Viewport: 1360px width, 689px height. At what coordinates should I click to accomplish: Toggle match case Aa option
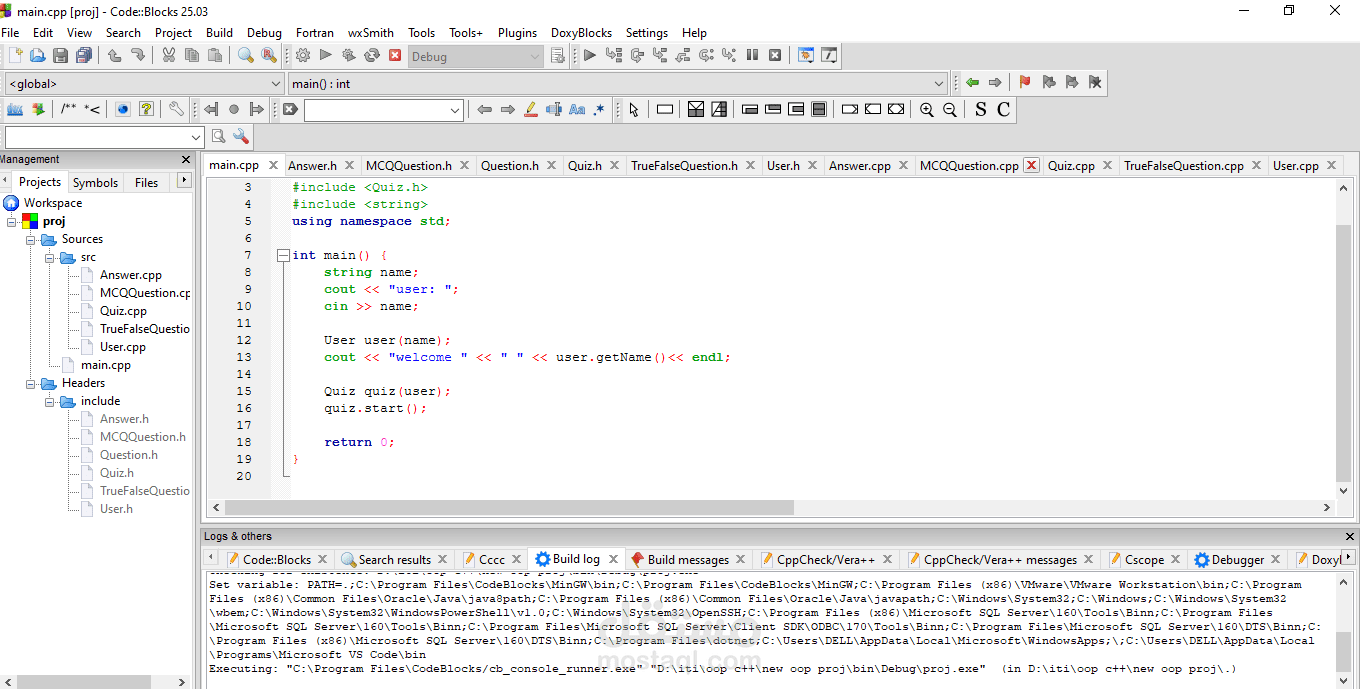(577, 110)
